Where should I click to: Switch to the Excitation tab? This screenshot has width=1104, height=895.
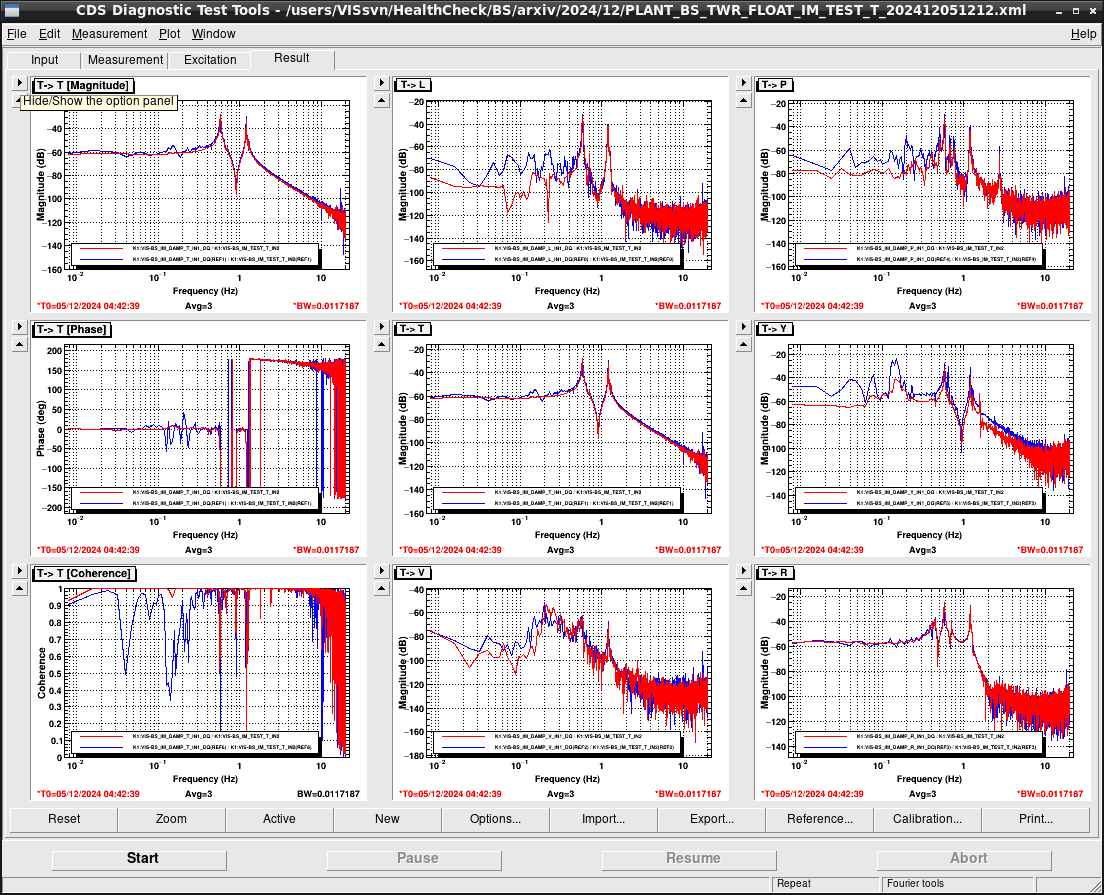point(210,60)
